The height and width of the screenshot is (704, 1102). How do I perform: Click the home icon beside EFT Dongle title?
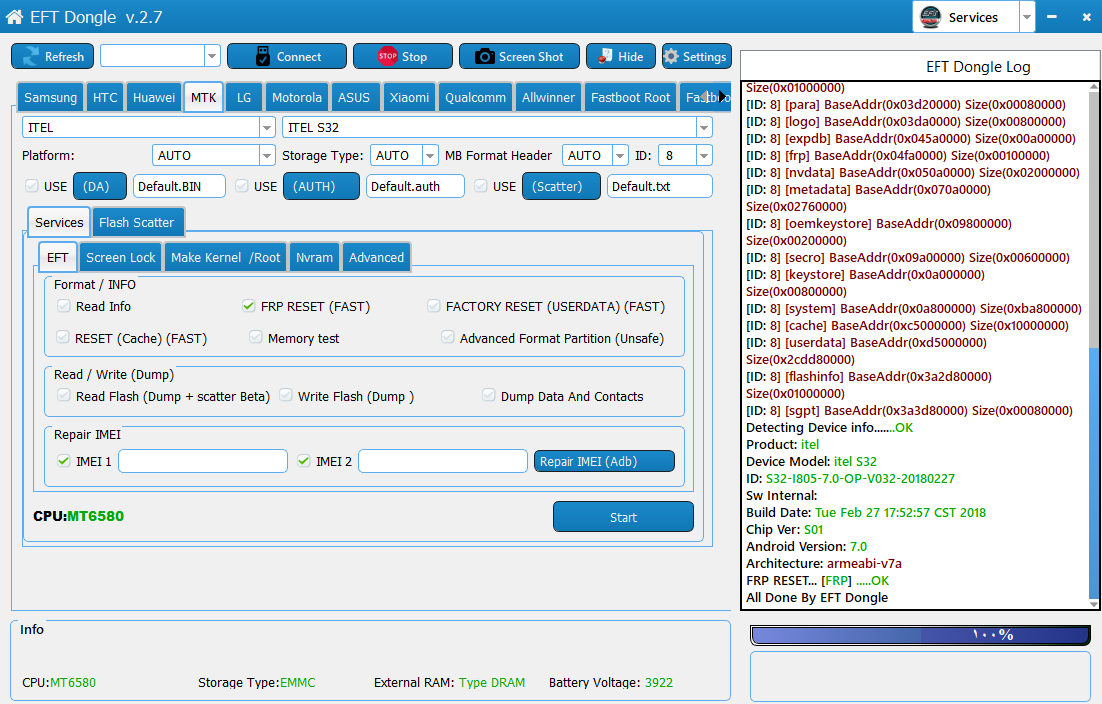coord(14,17)
